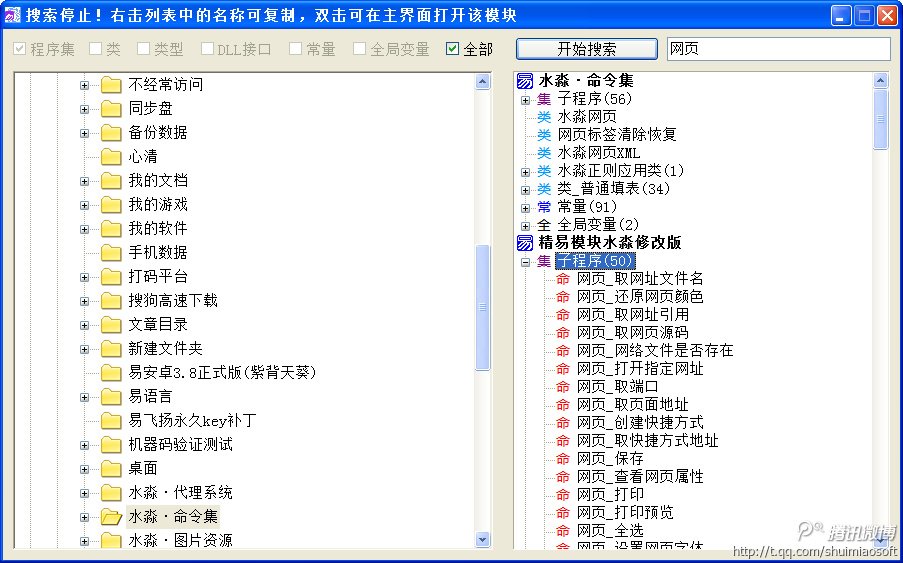Image resolution: width=903 pixels, height=563 pixels.
Task: Expand the 水淼·代理系统 folder node
Action: coord(85,493)
